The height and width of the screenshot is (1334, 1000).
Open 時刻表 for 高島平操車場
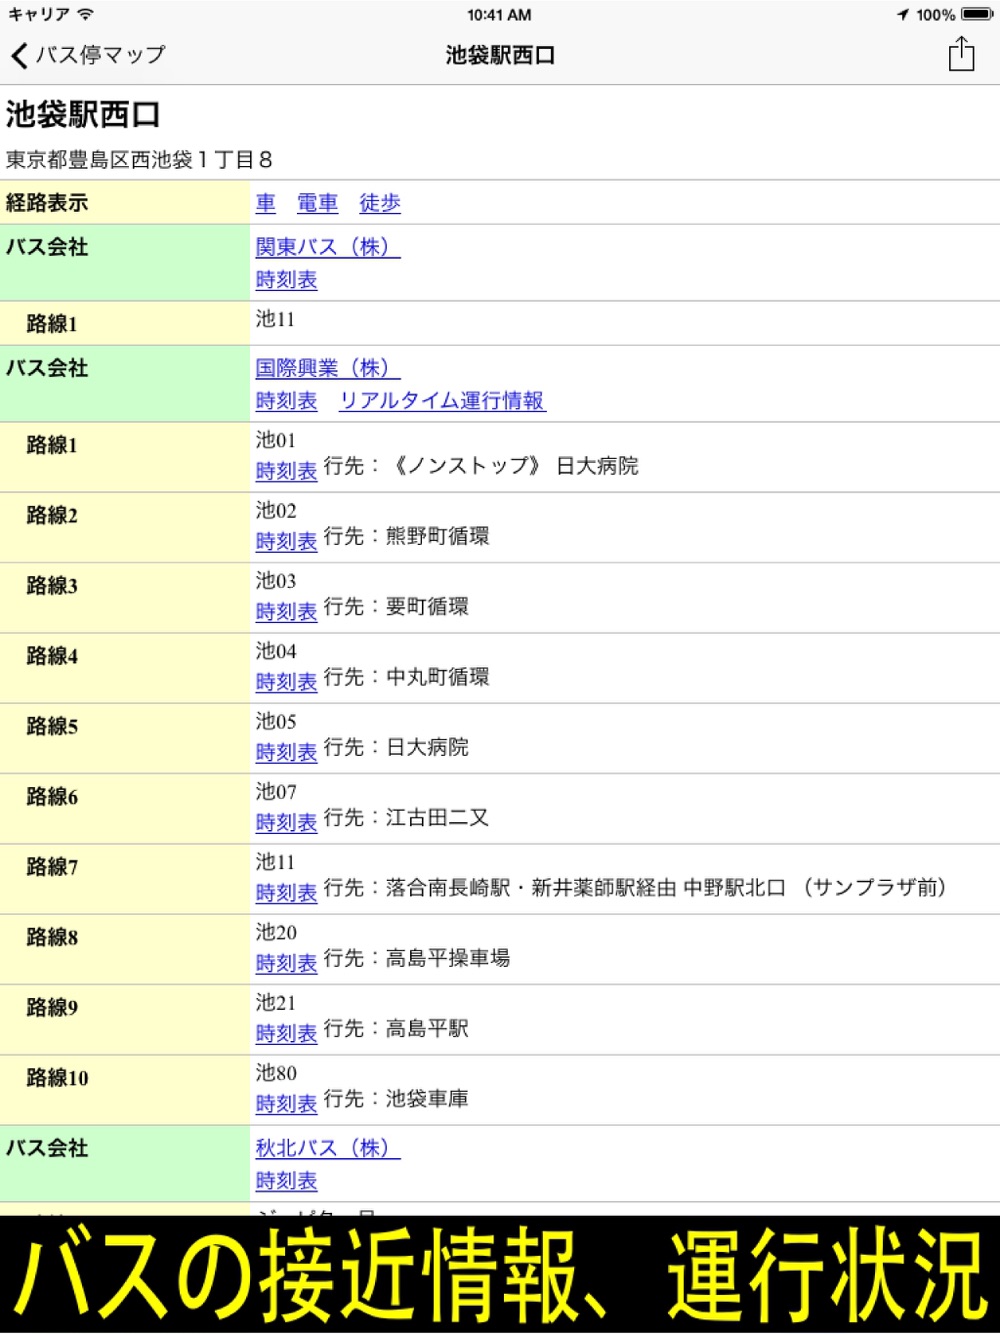pos(286,963)
